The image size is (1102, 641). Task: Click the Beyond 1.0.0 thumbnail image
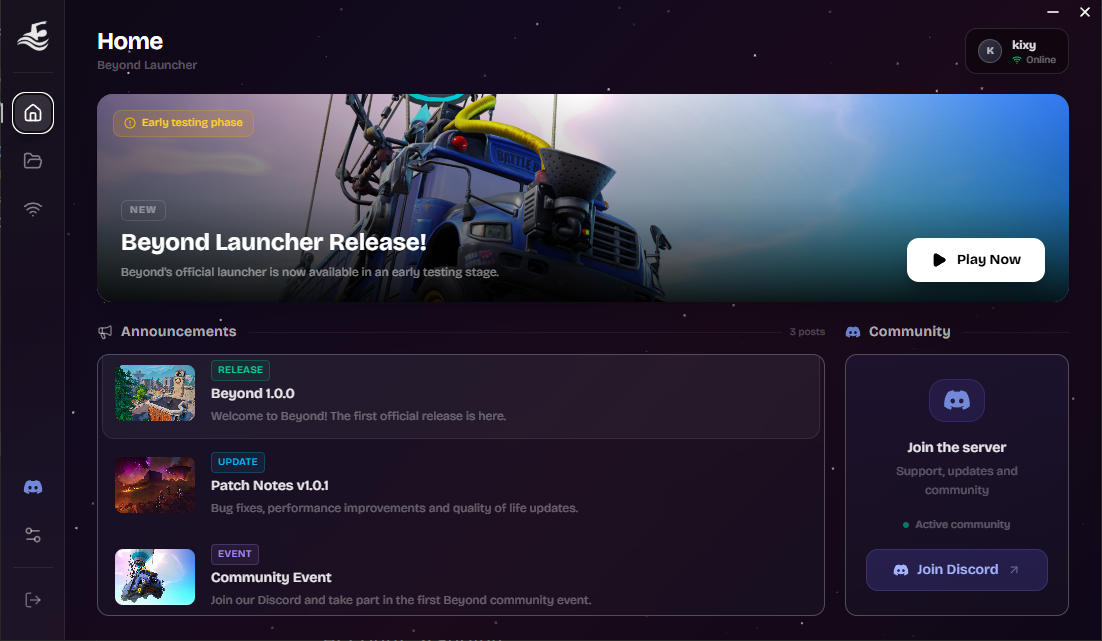tap(155, 393)
